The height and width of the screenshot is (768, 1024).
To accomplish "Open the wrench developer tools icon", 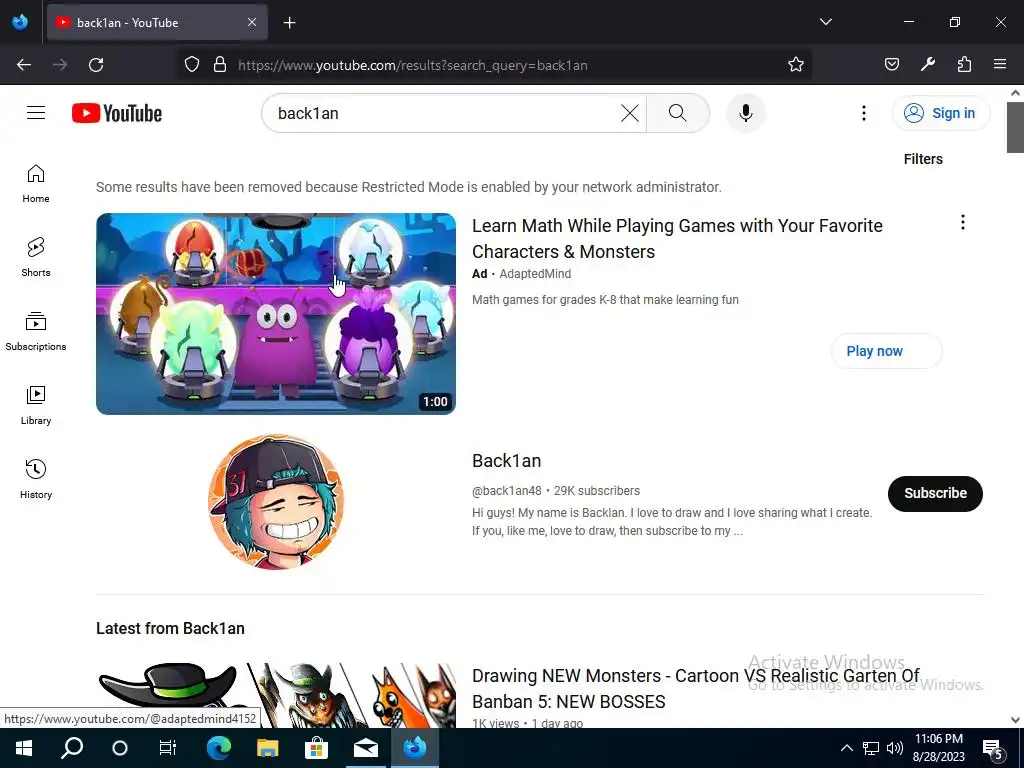I will [927, 65].
